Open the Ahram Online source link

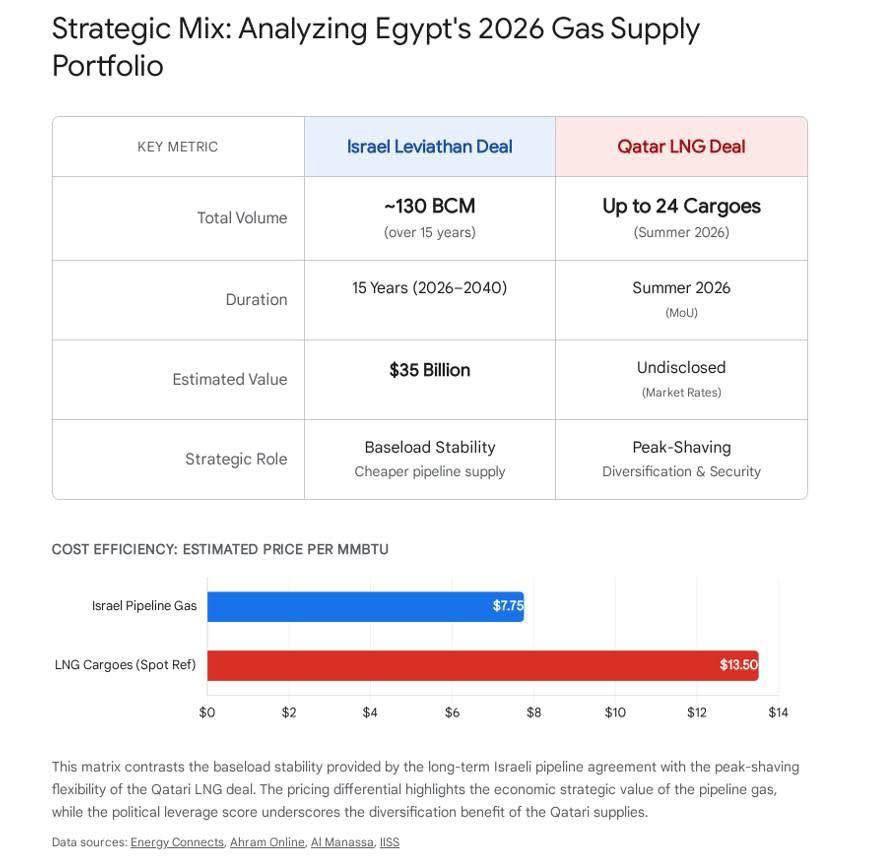click(267, 842)
